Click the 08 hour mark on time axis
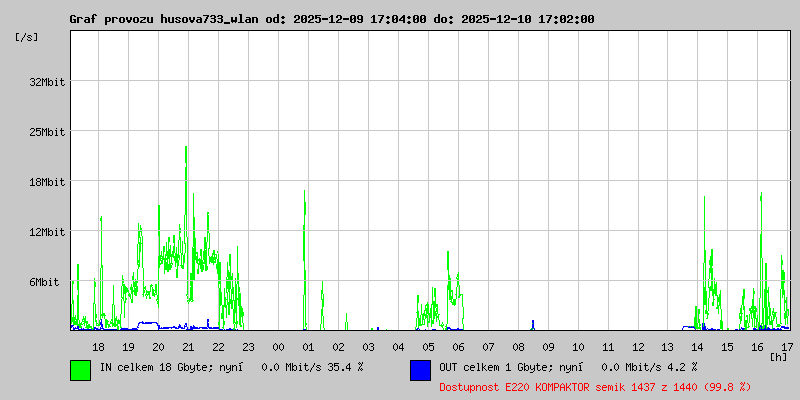The width and height of the screenshot is (800, 400). point(518,346)
